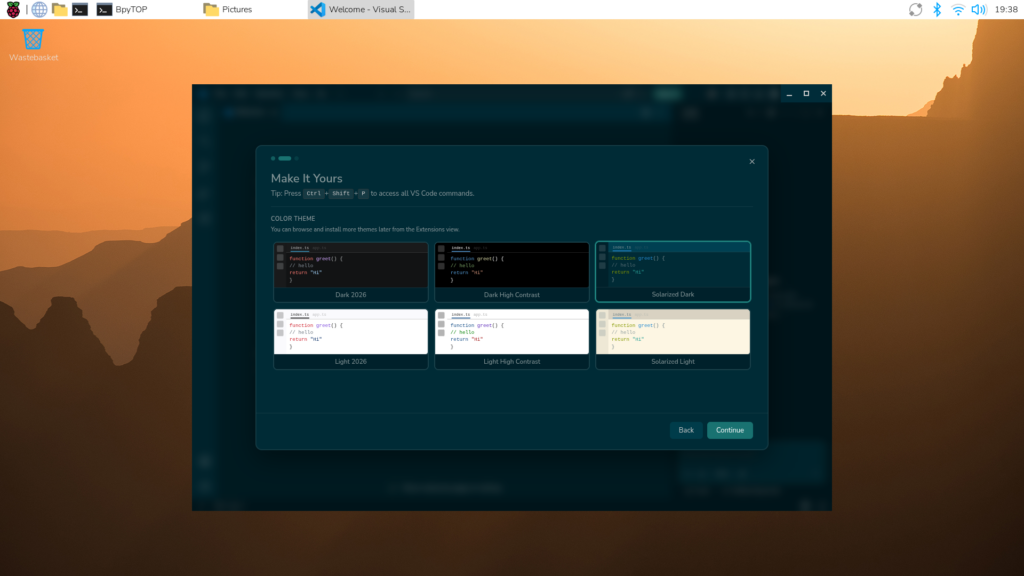The height and width of the screenshot is (576, 1024).
Task: Select the Solarized Light theme card
Action: click(x=673, y=339)
